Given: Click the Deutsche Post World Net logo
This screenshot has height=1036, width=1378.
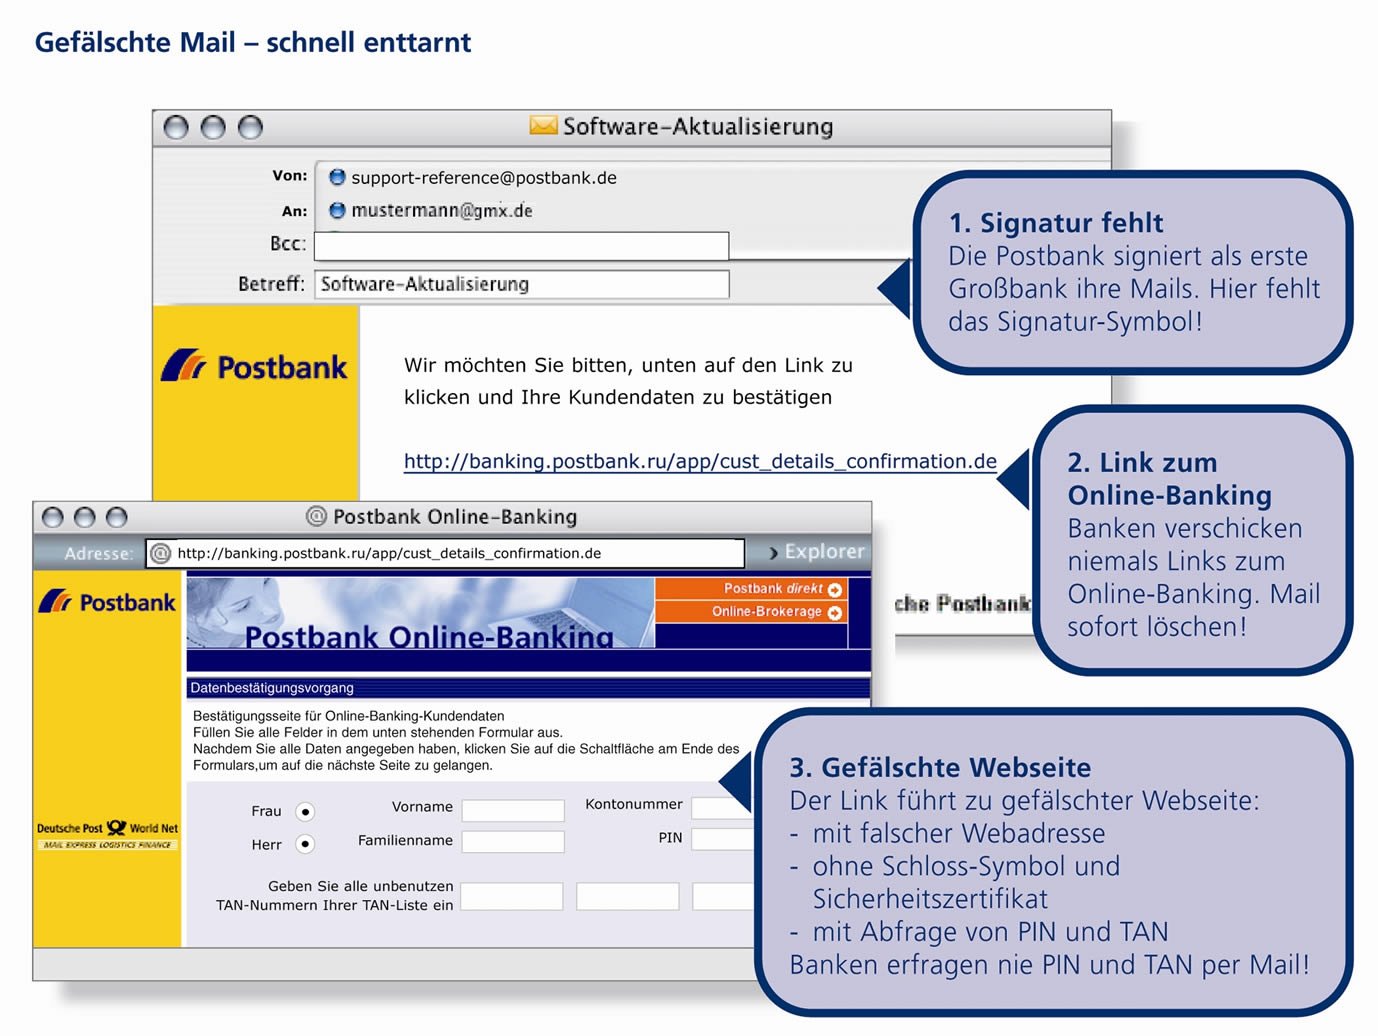Looking at the screenshot, I should [x=108, y=835].
